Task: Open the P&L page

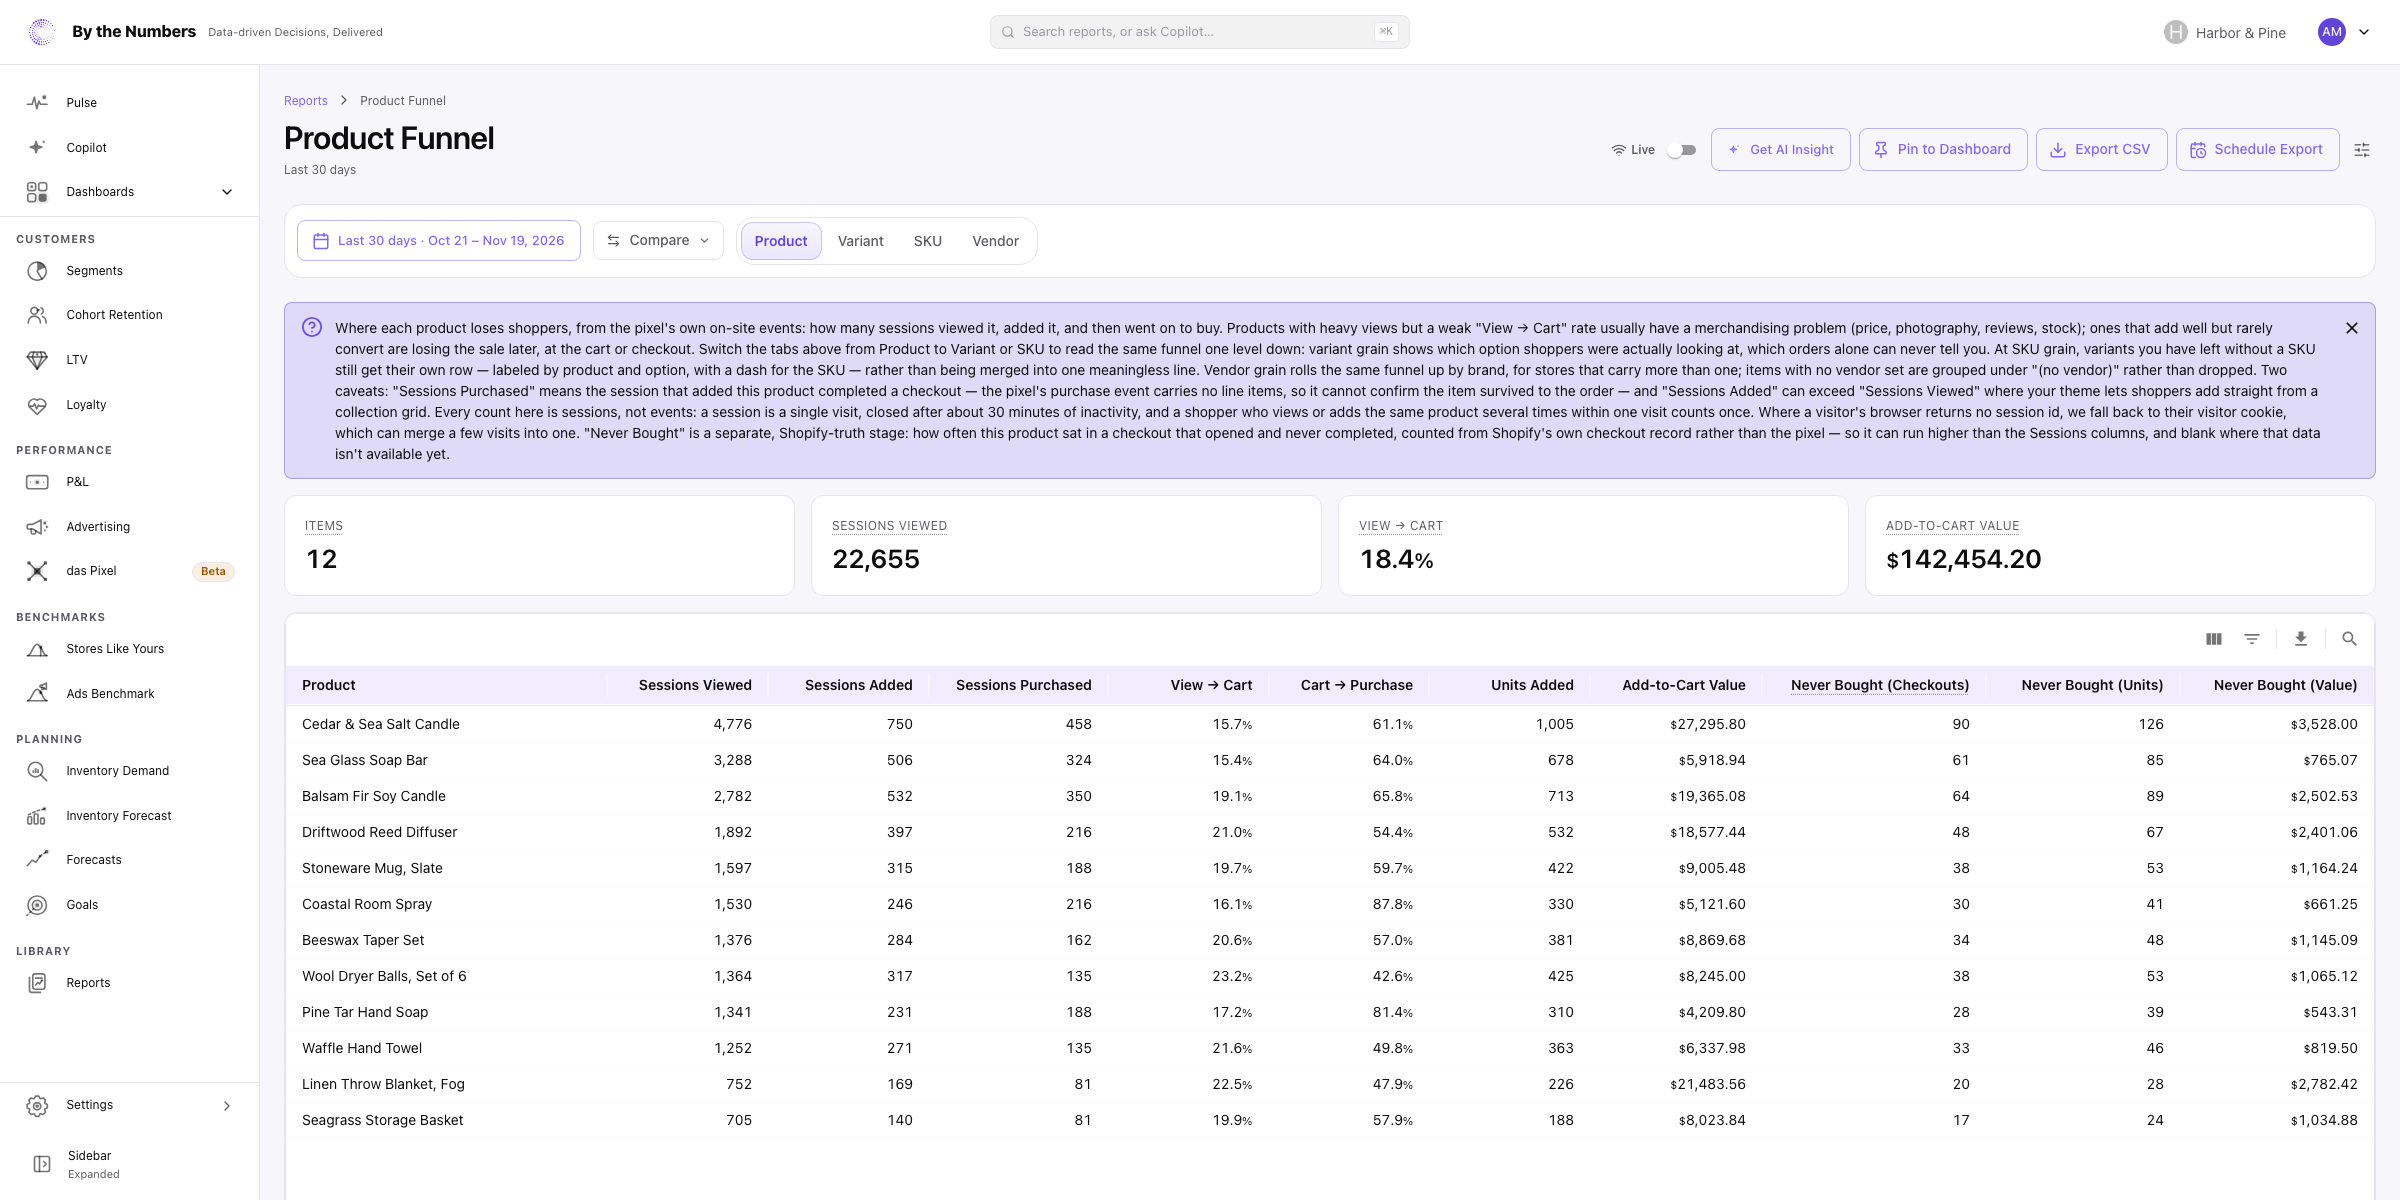Action: (129, 482)
